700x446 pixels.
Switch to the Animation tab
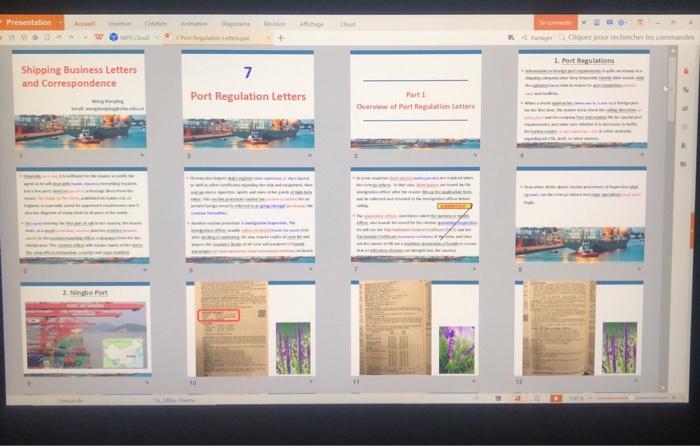click(194, 24)
